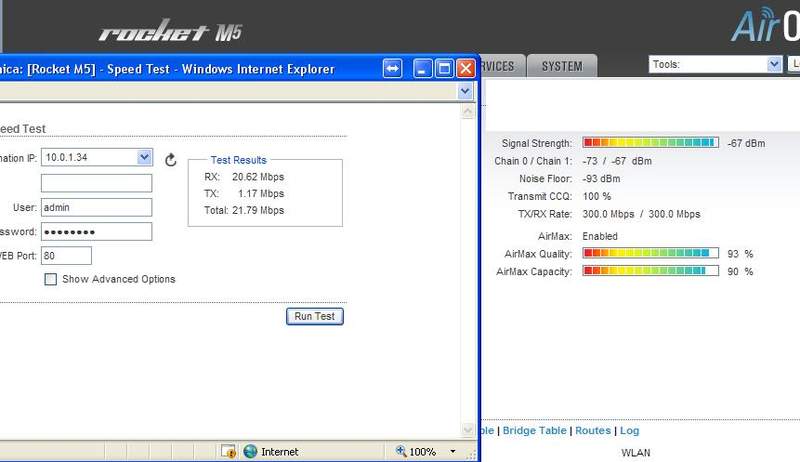This screenshot has height=462, width=800.
Task: Open the Tools dropdown menu
Action: [x=774, y=64]
